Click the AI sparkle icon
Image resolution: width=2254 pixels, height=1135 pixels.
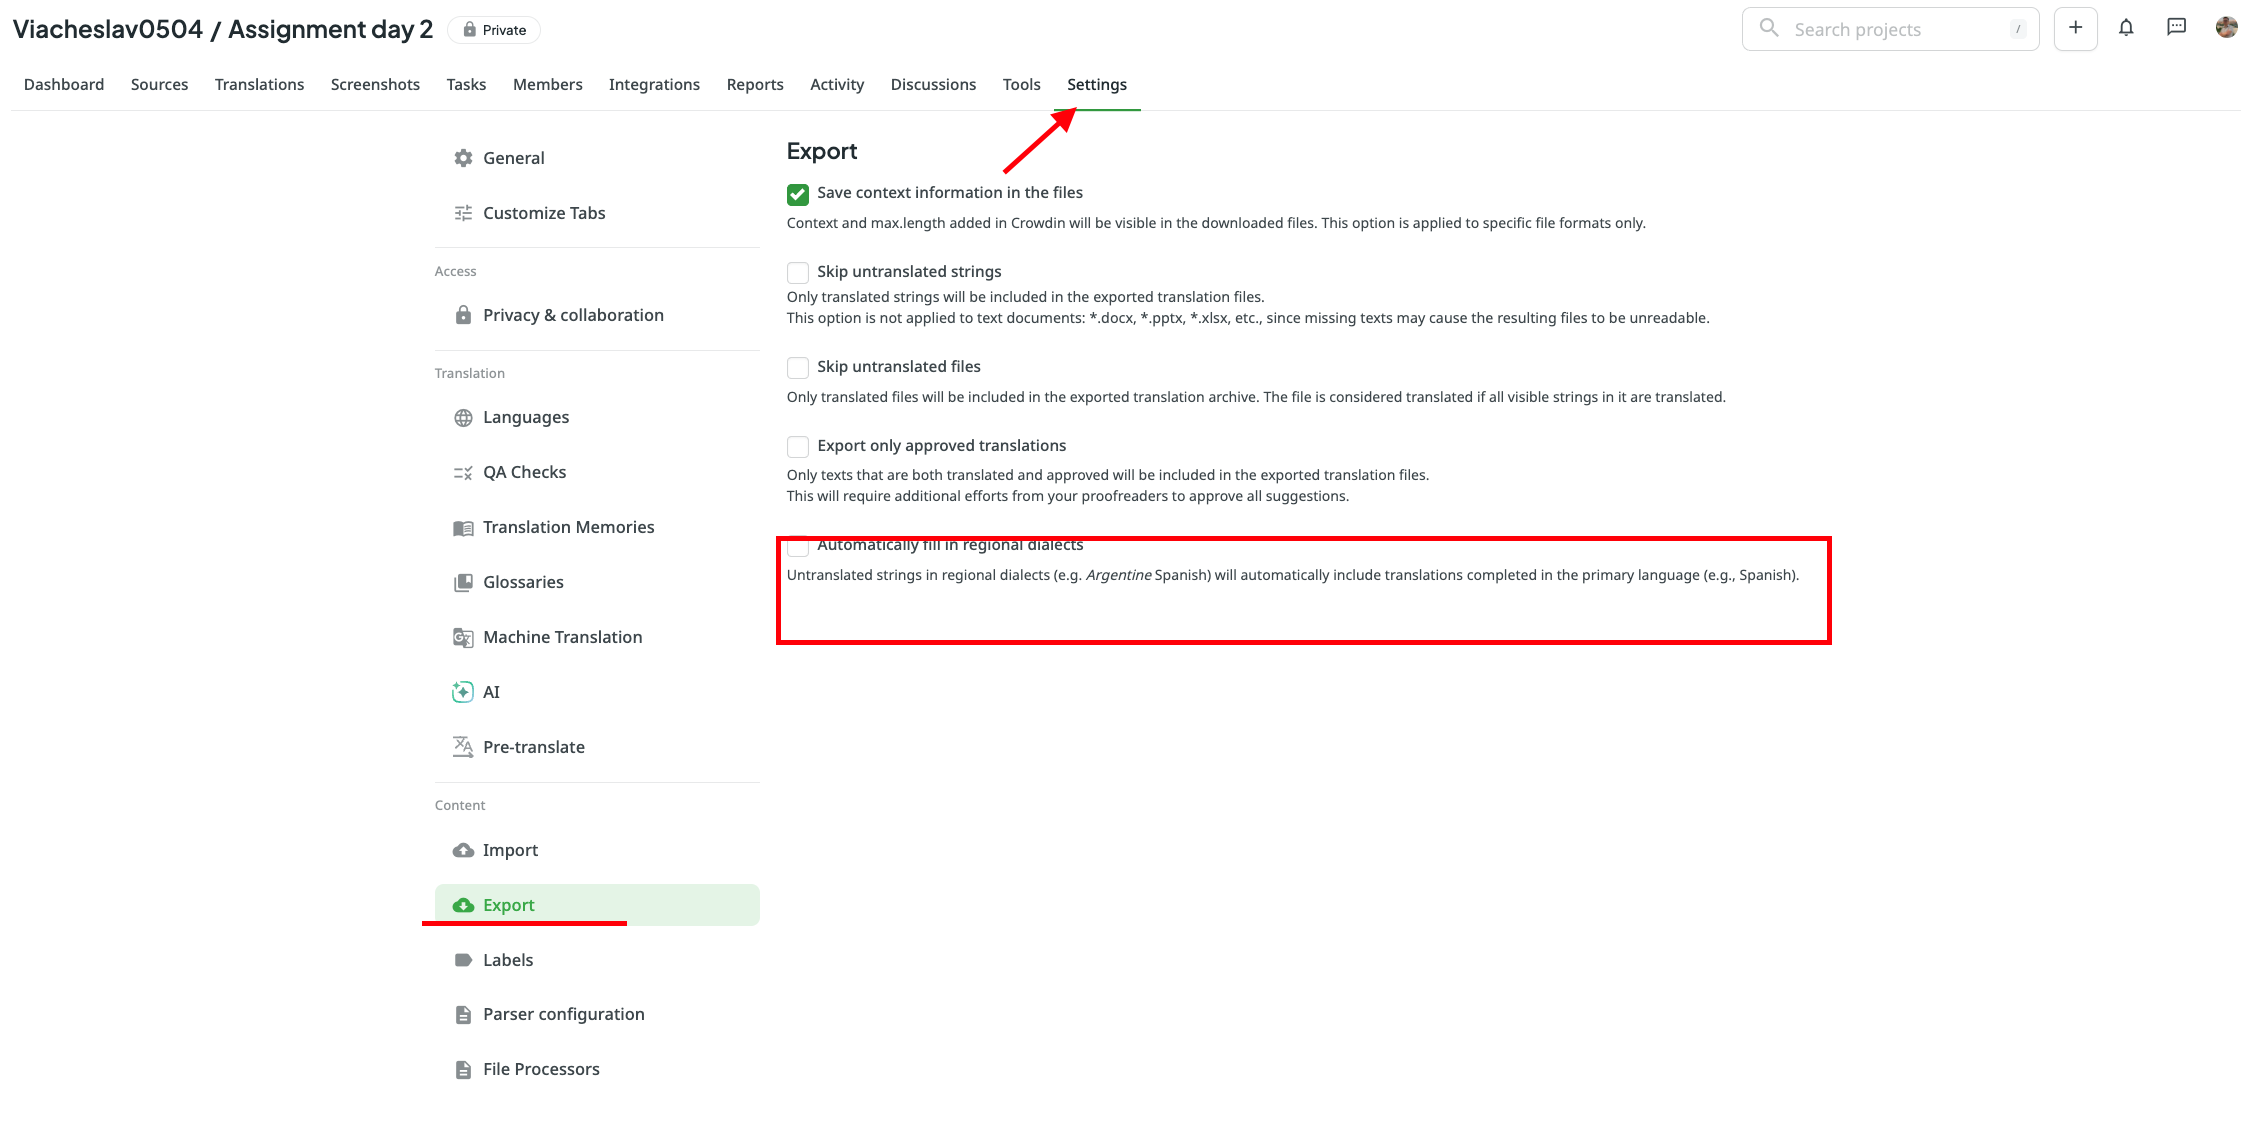(463, 692)
